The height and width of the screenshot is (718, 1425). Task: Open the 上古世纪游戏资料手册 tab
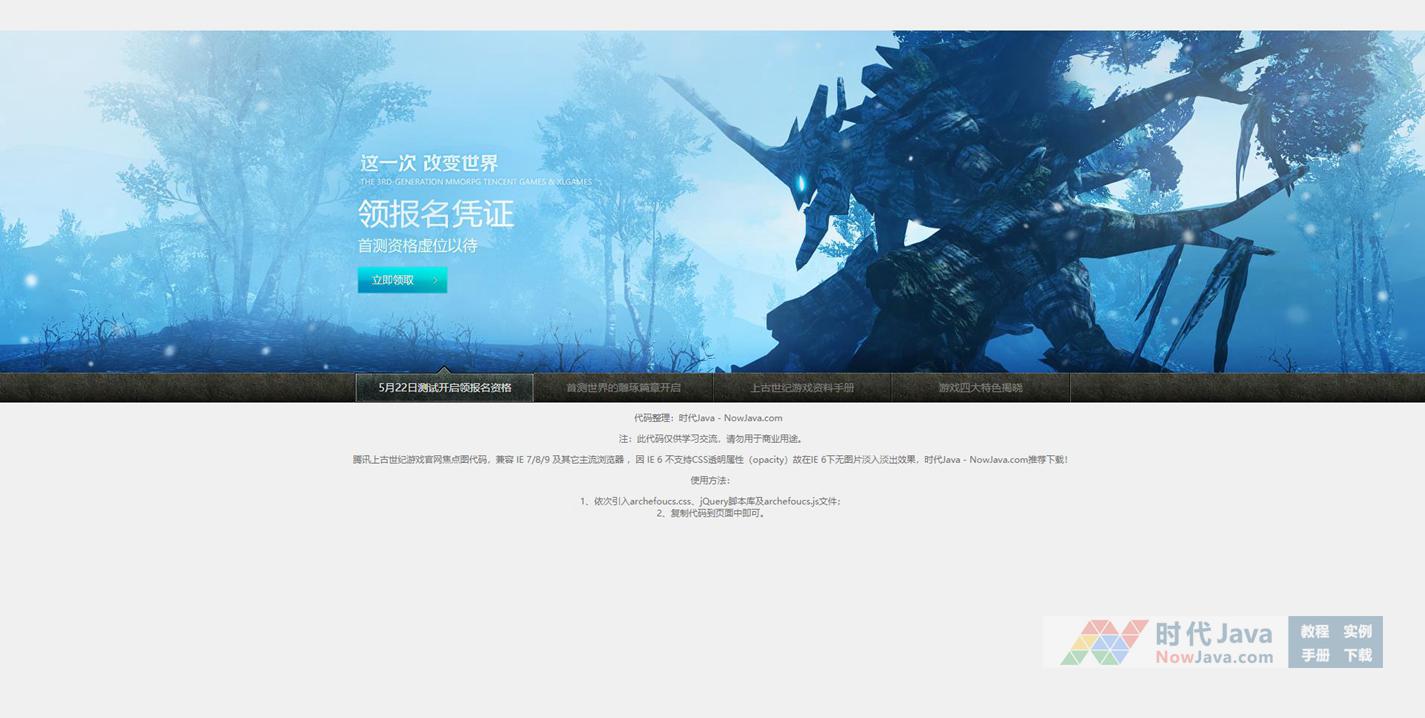[x=802, y=388]
